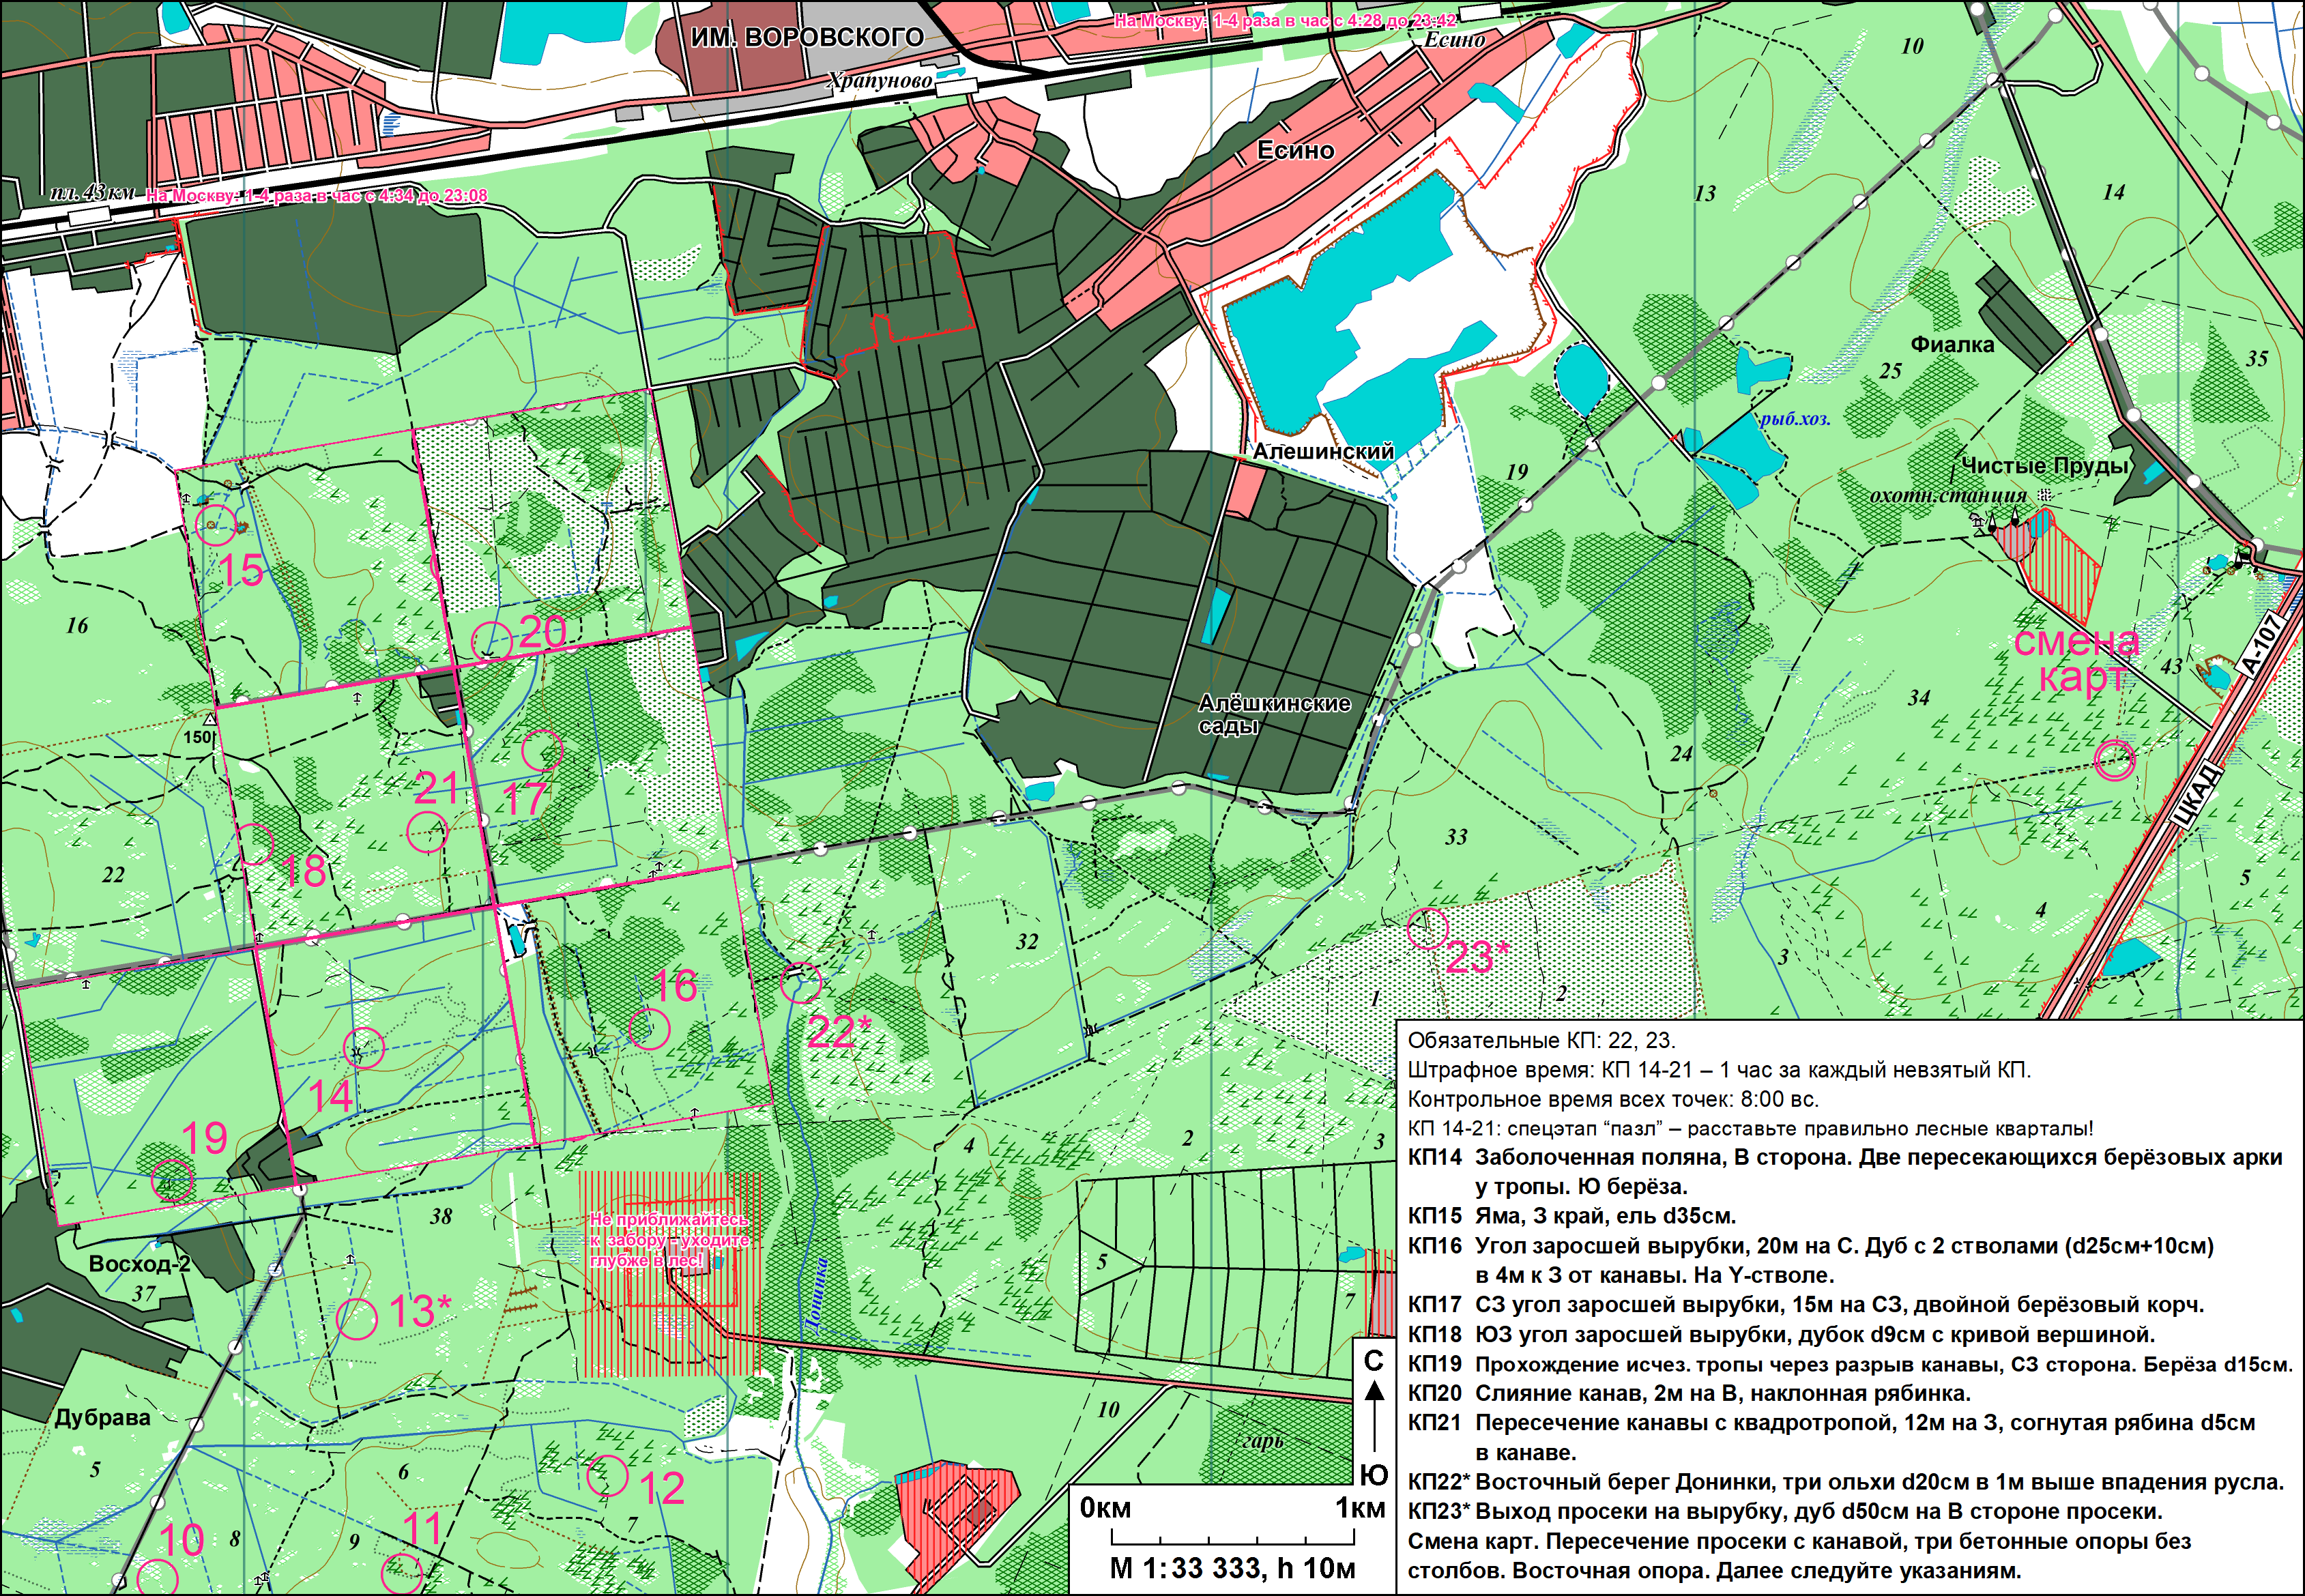Click mandatory checkpoint circle 22*
Screen dimensions: 2305x1596
pos(801,983)
